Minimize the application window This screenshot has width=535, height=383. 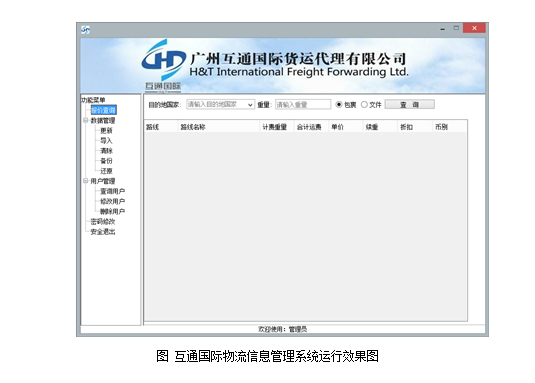click(x=443, y=29)
